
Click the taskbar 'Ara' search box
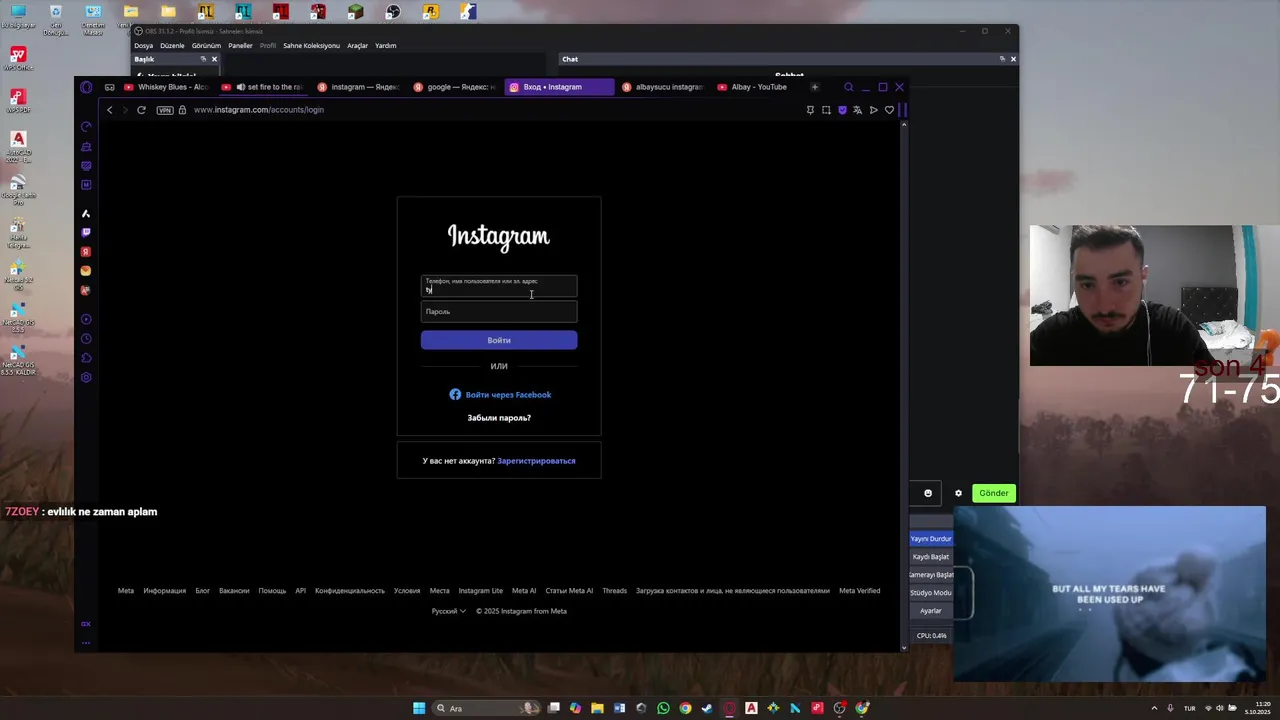pyautogui.click(x=488, y=708)
